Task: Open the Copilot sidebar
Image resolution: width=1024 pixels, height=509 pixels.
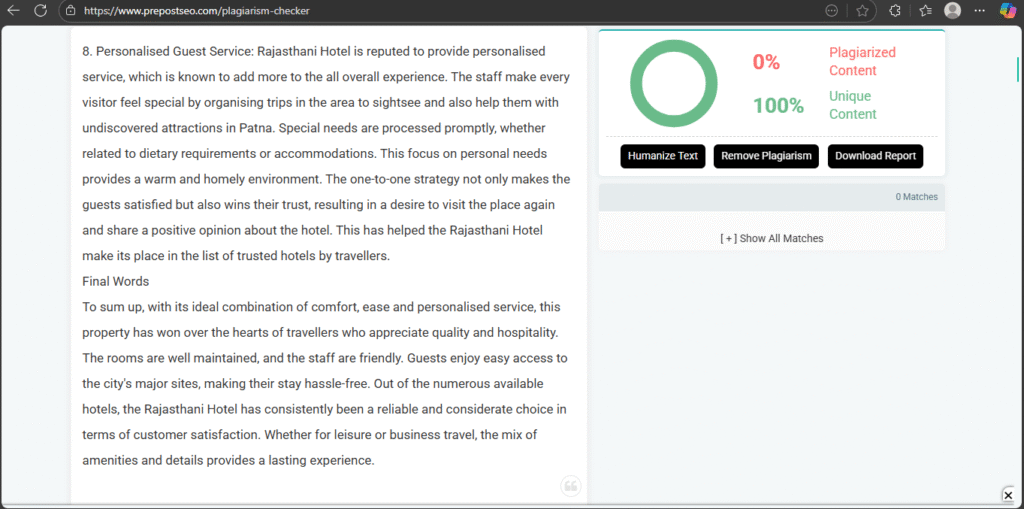Action: coord(1008,10)
